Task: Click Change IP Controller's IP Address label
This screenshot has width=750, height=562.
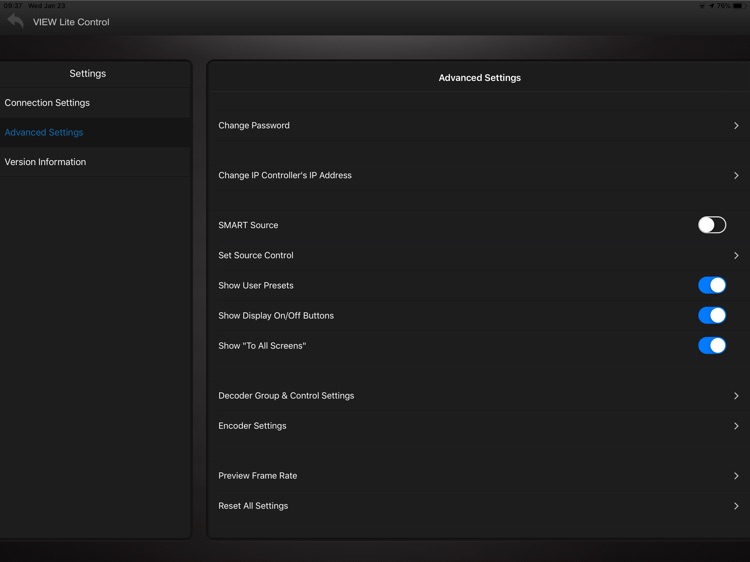Action: coord(285,176)
